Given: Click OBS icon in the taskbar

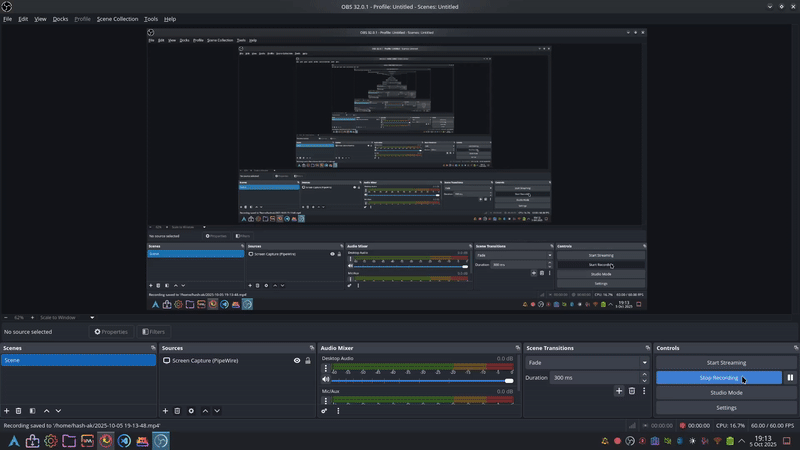Looking at the screenshot, I should coord(161,441).
